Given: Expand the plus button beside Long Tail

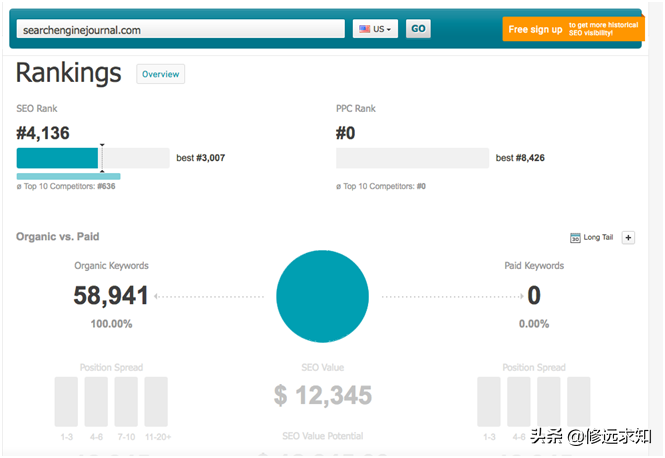Looking at the screenshot, I should [628, 237].
